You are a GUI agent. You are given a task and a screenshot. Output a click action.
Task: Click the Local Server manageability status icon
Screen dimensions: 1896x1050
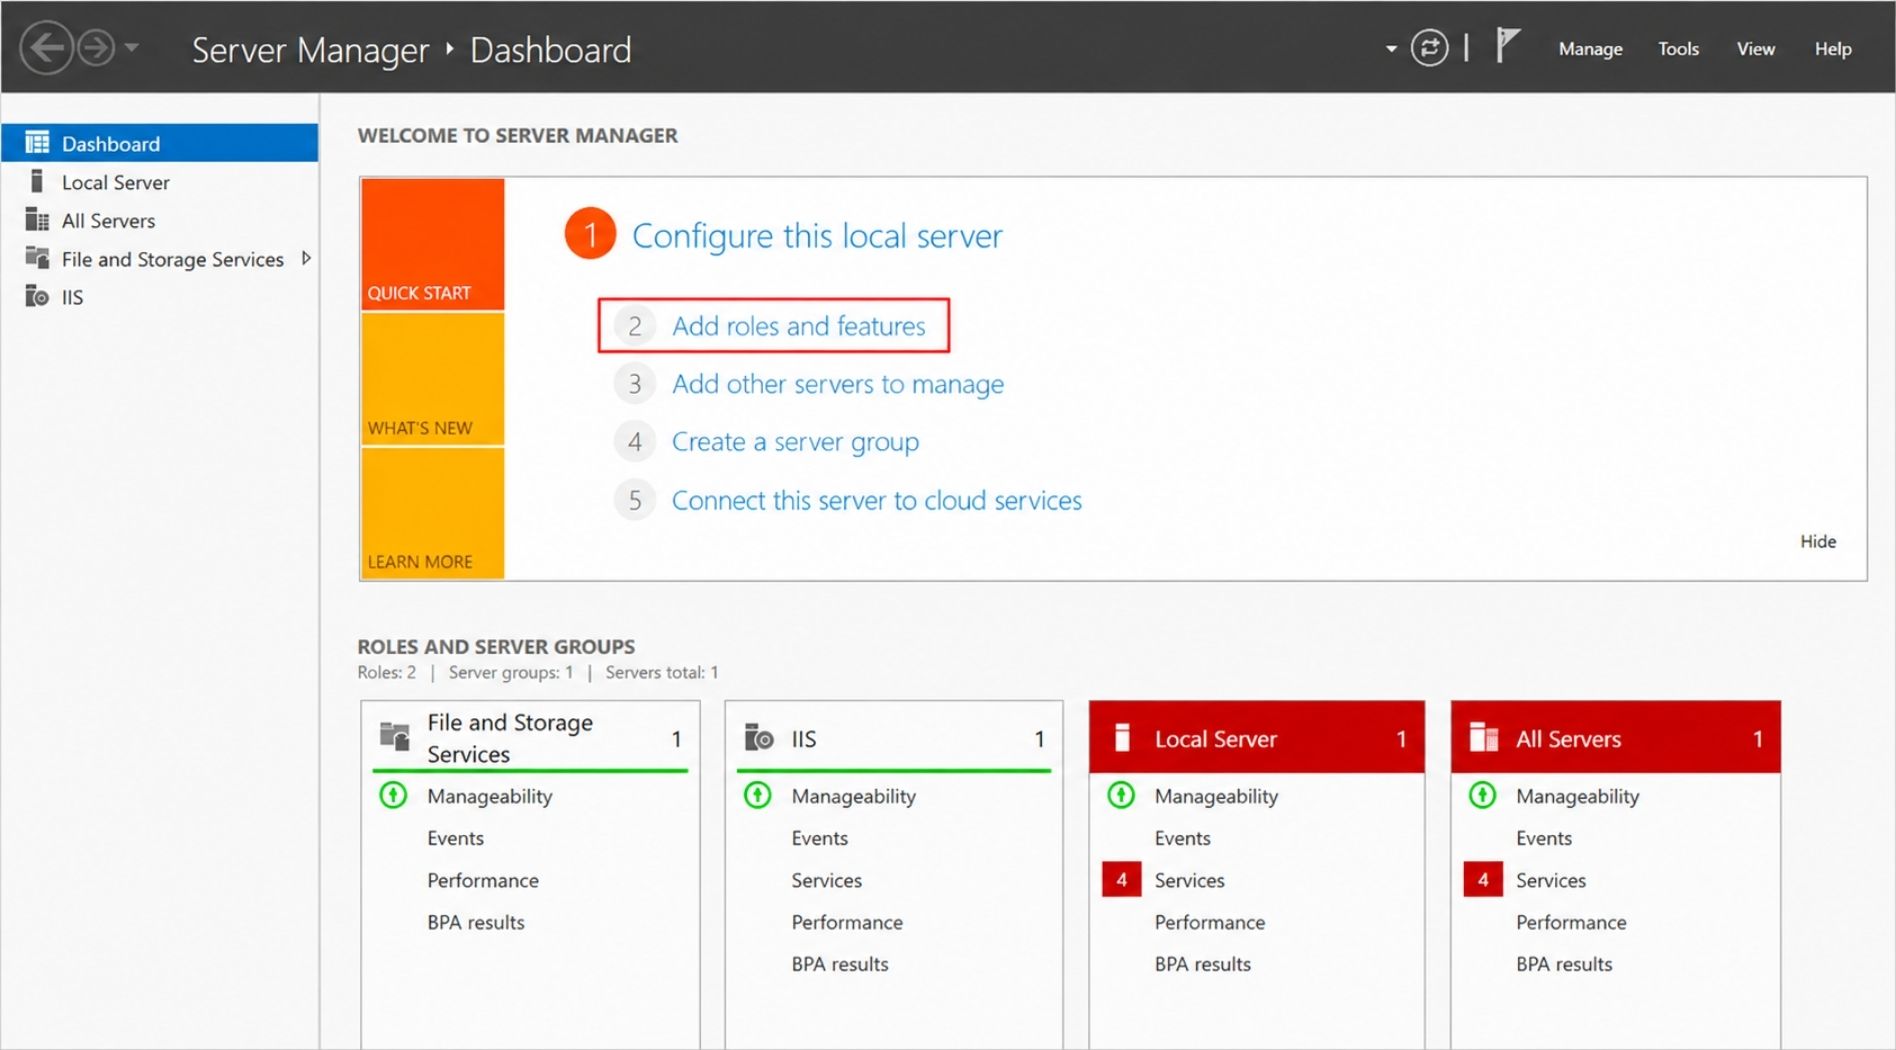(1121, 795)
